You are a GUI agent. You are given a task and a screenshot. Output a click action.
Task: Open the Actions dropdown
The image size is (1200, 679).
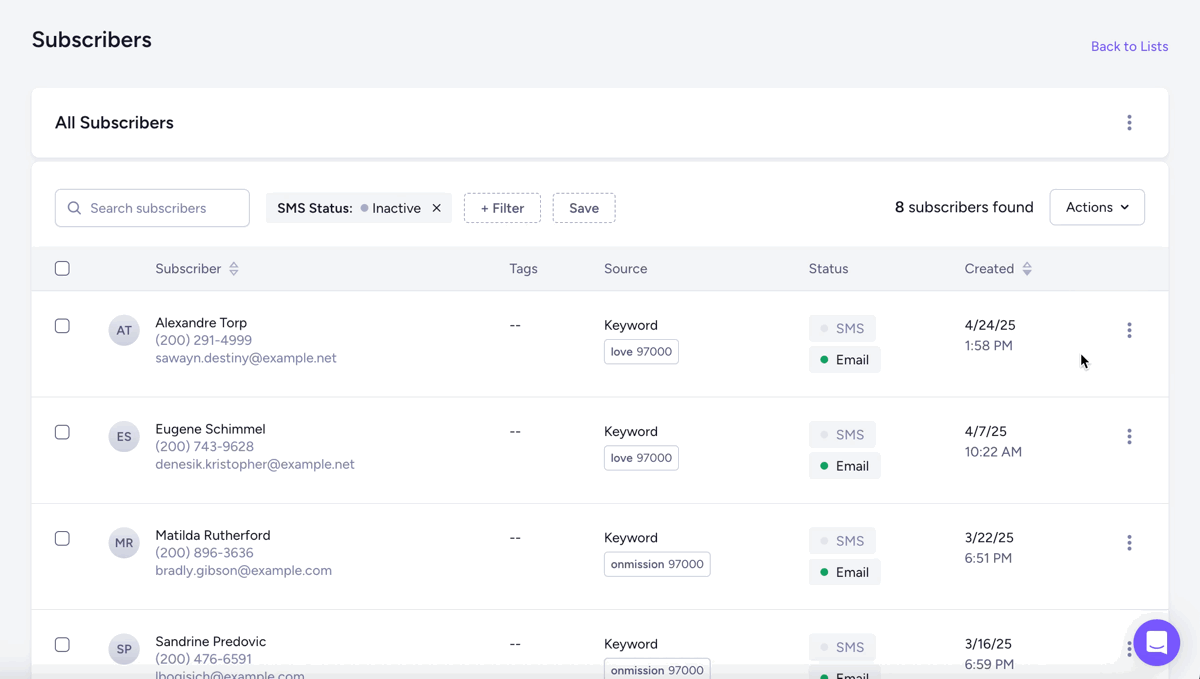pyautogui.click(x=1097, y=207)
